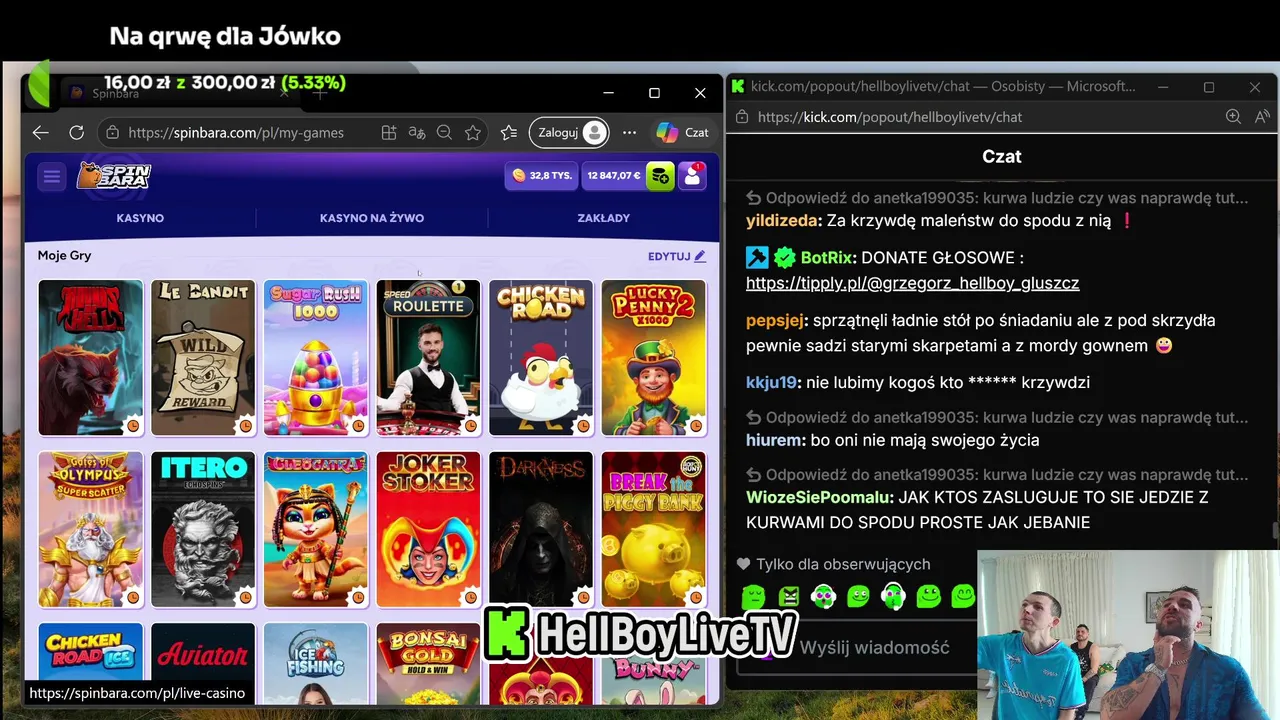Image resolution: width=1280 pixels, height=720 pixels.
Task: Click the clock badge on Cleocatra tile
Action: [358, 598]
